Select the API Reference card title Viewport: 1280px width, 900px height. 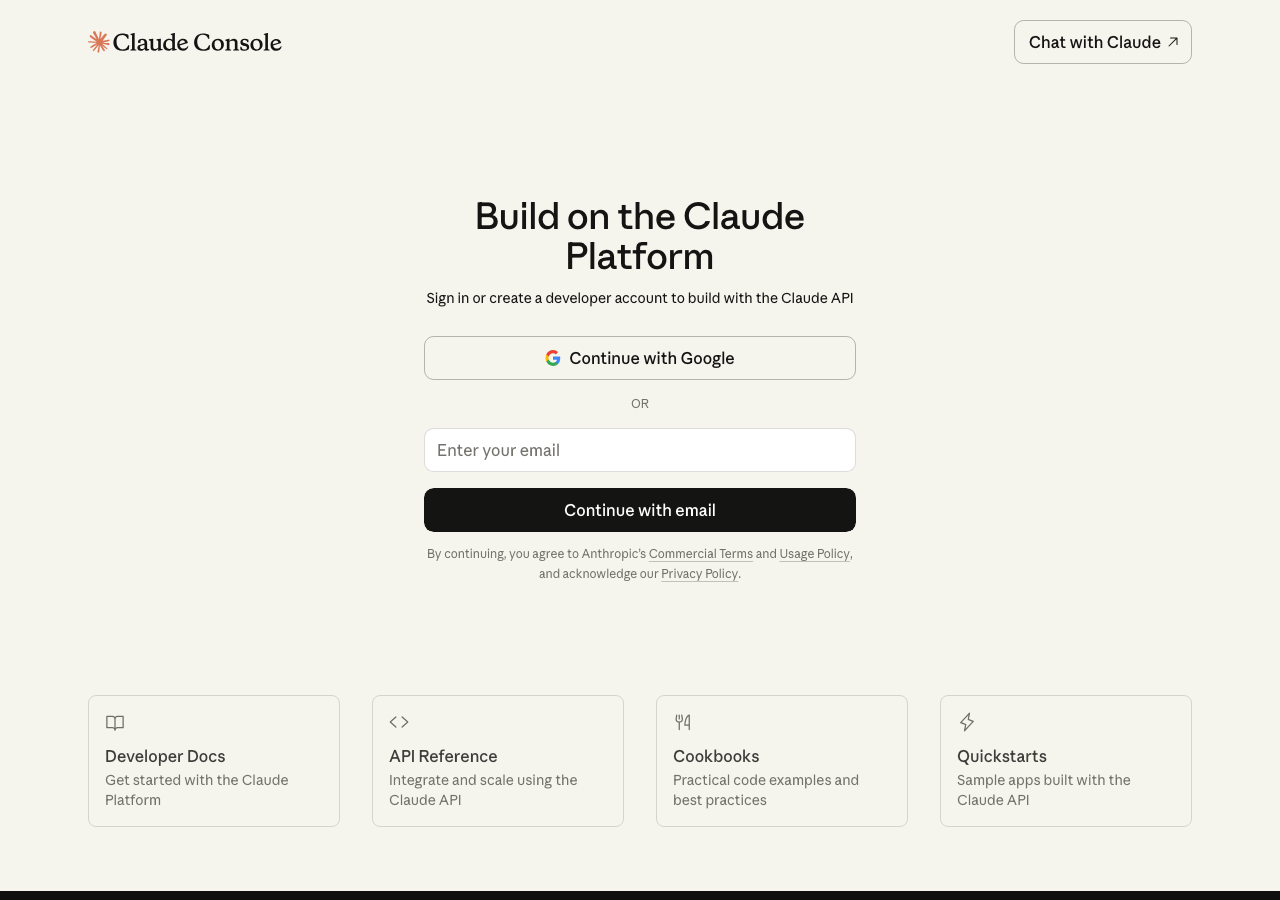point(443,756)
